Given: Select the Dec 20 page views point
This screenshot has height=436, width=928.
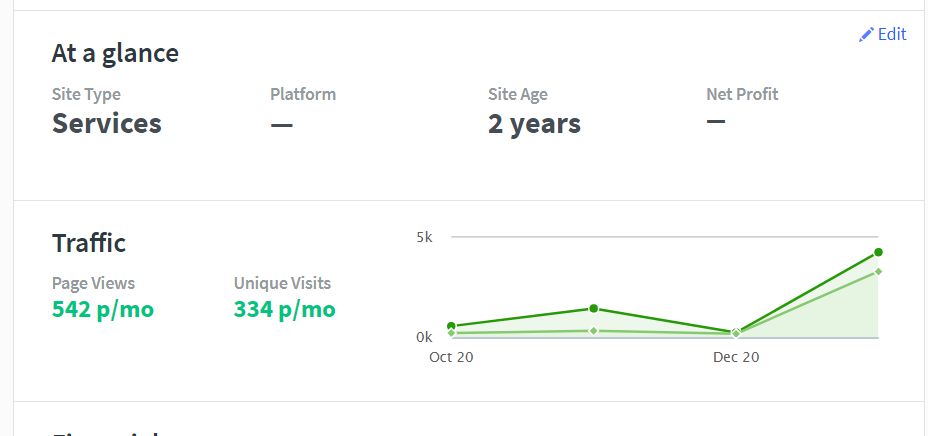Looking at the screenshot, I should click(736, 332).
